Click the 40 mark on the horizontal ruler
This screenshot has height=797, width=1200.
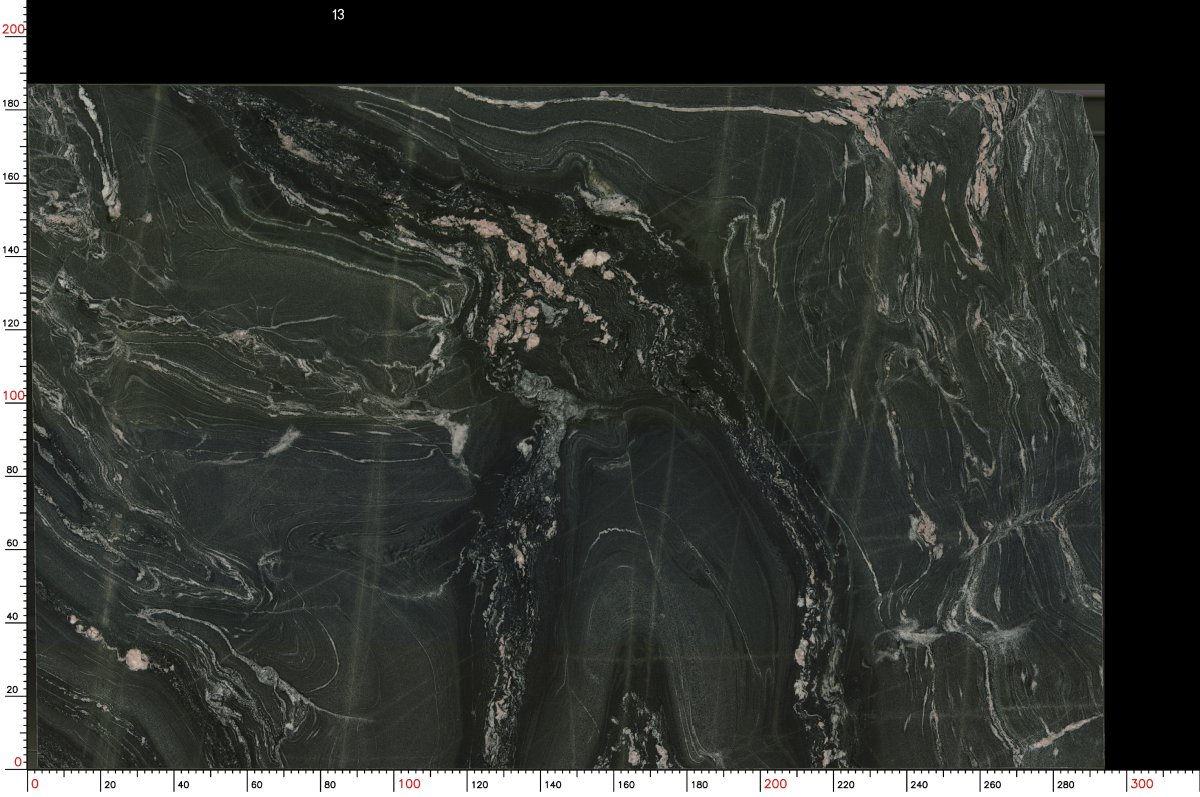pos(182,784)
